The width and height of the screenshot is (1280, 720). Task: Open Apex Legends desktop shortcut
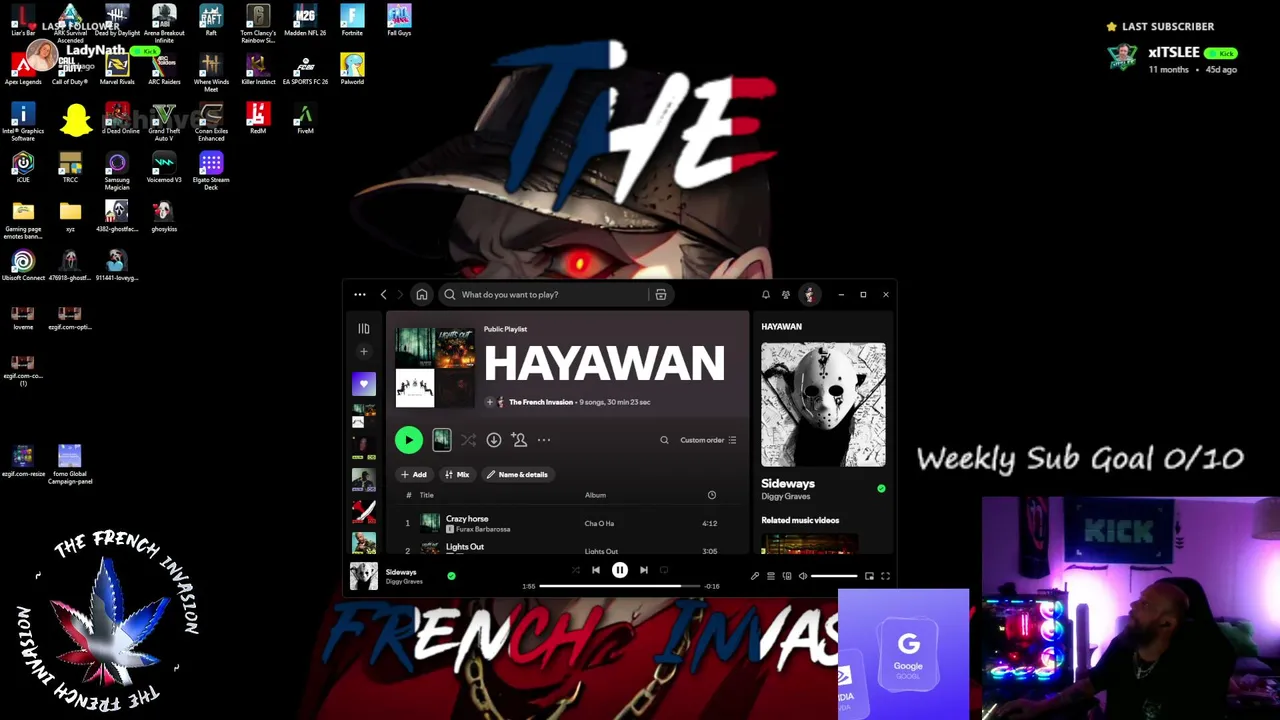tap(23, 68)
